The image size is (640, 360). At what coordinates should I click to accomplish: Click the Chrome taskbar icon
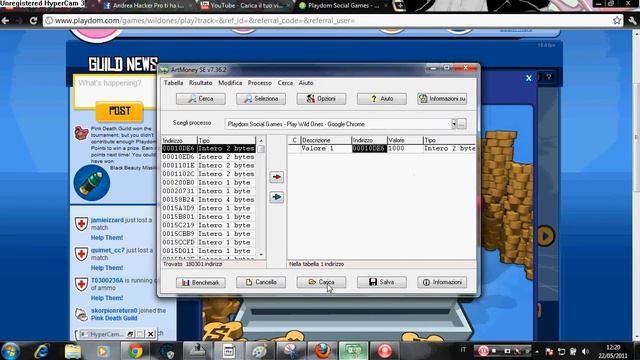(x=135, y=351)
